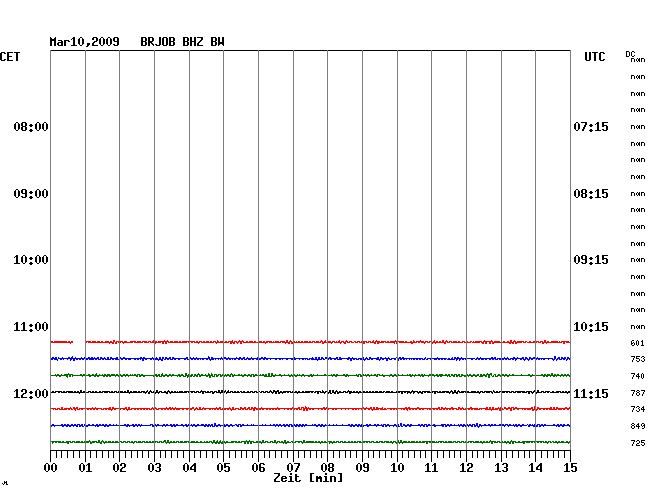
Task: Click minute tick label 05
Action: pos(223,468)
